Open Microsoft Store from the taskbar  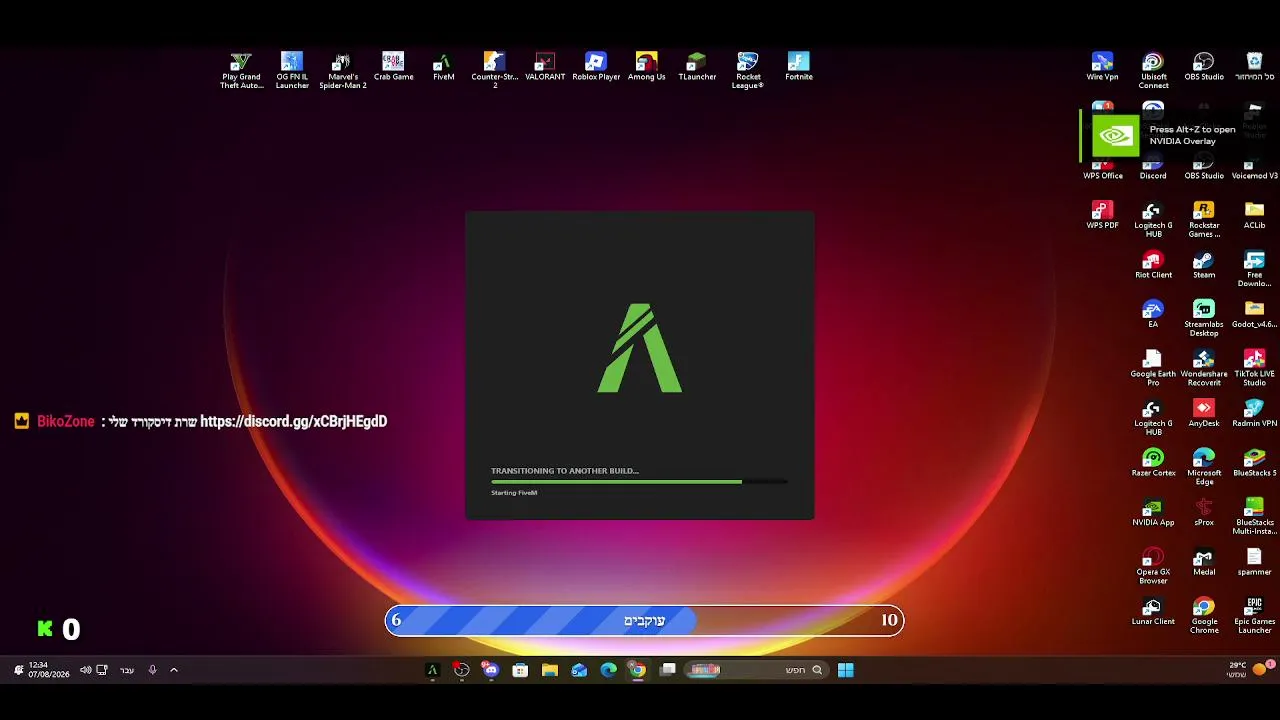point(520,670)
